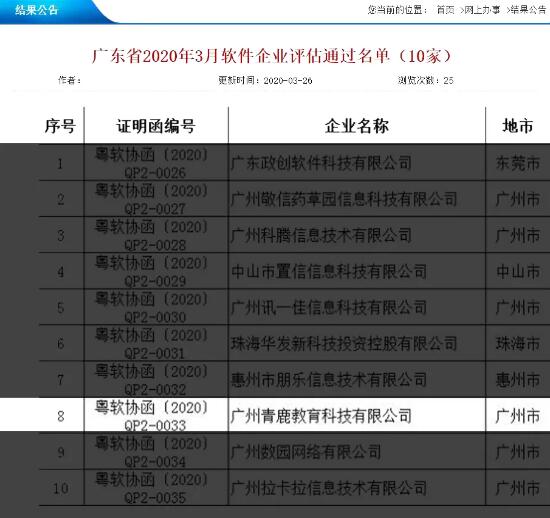Click the 东莞市 city cell

[x=518, y=163]
